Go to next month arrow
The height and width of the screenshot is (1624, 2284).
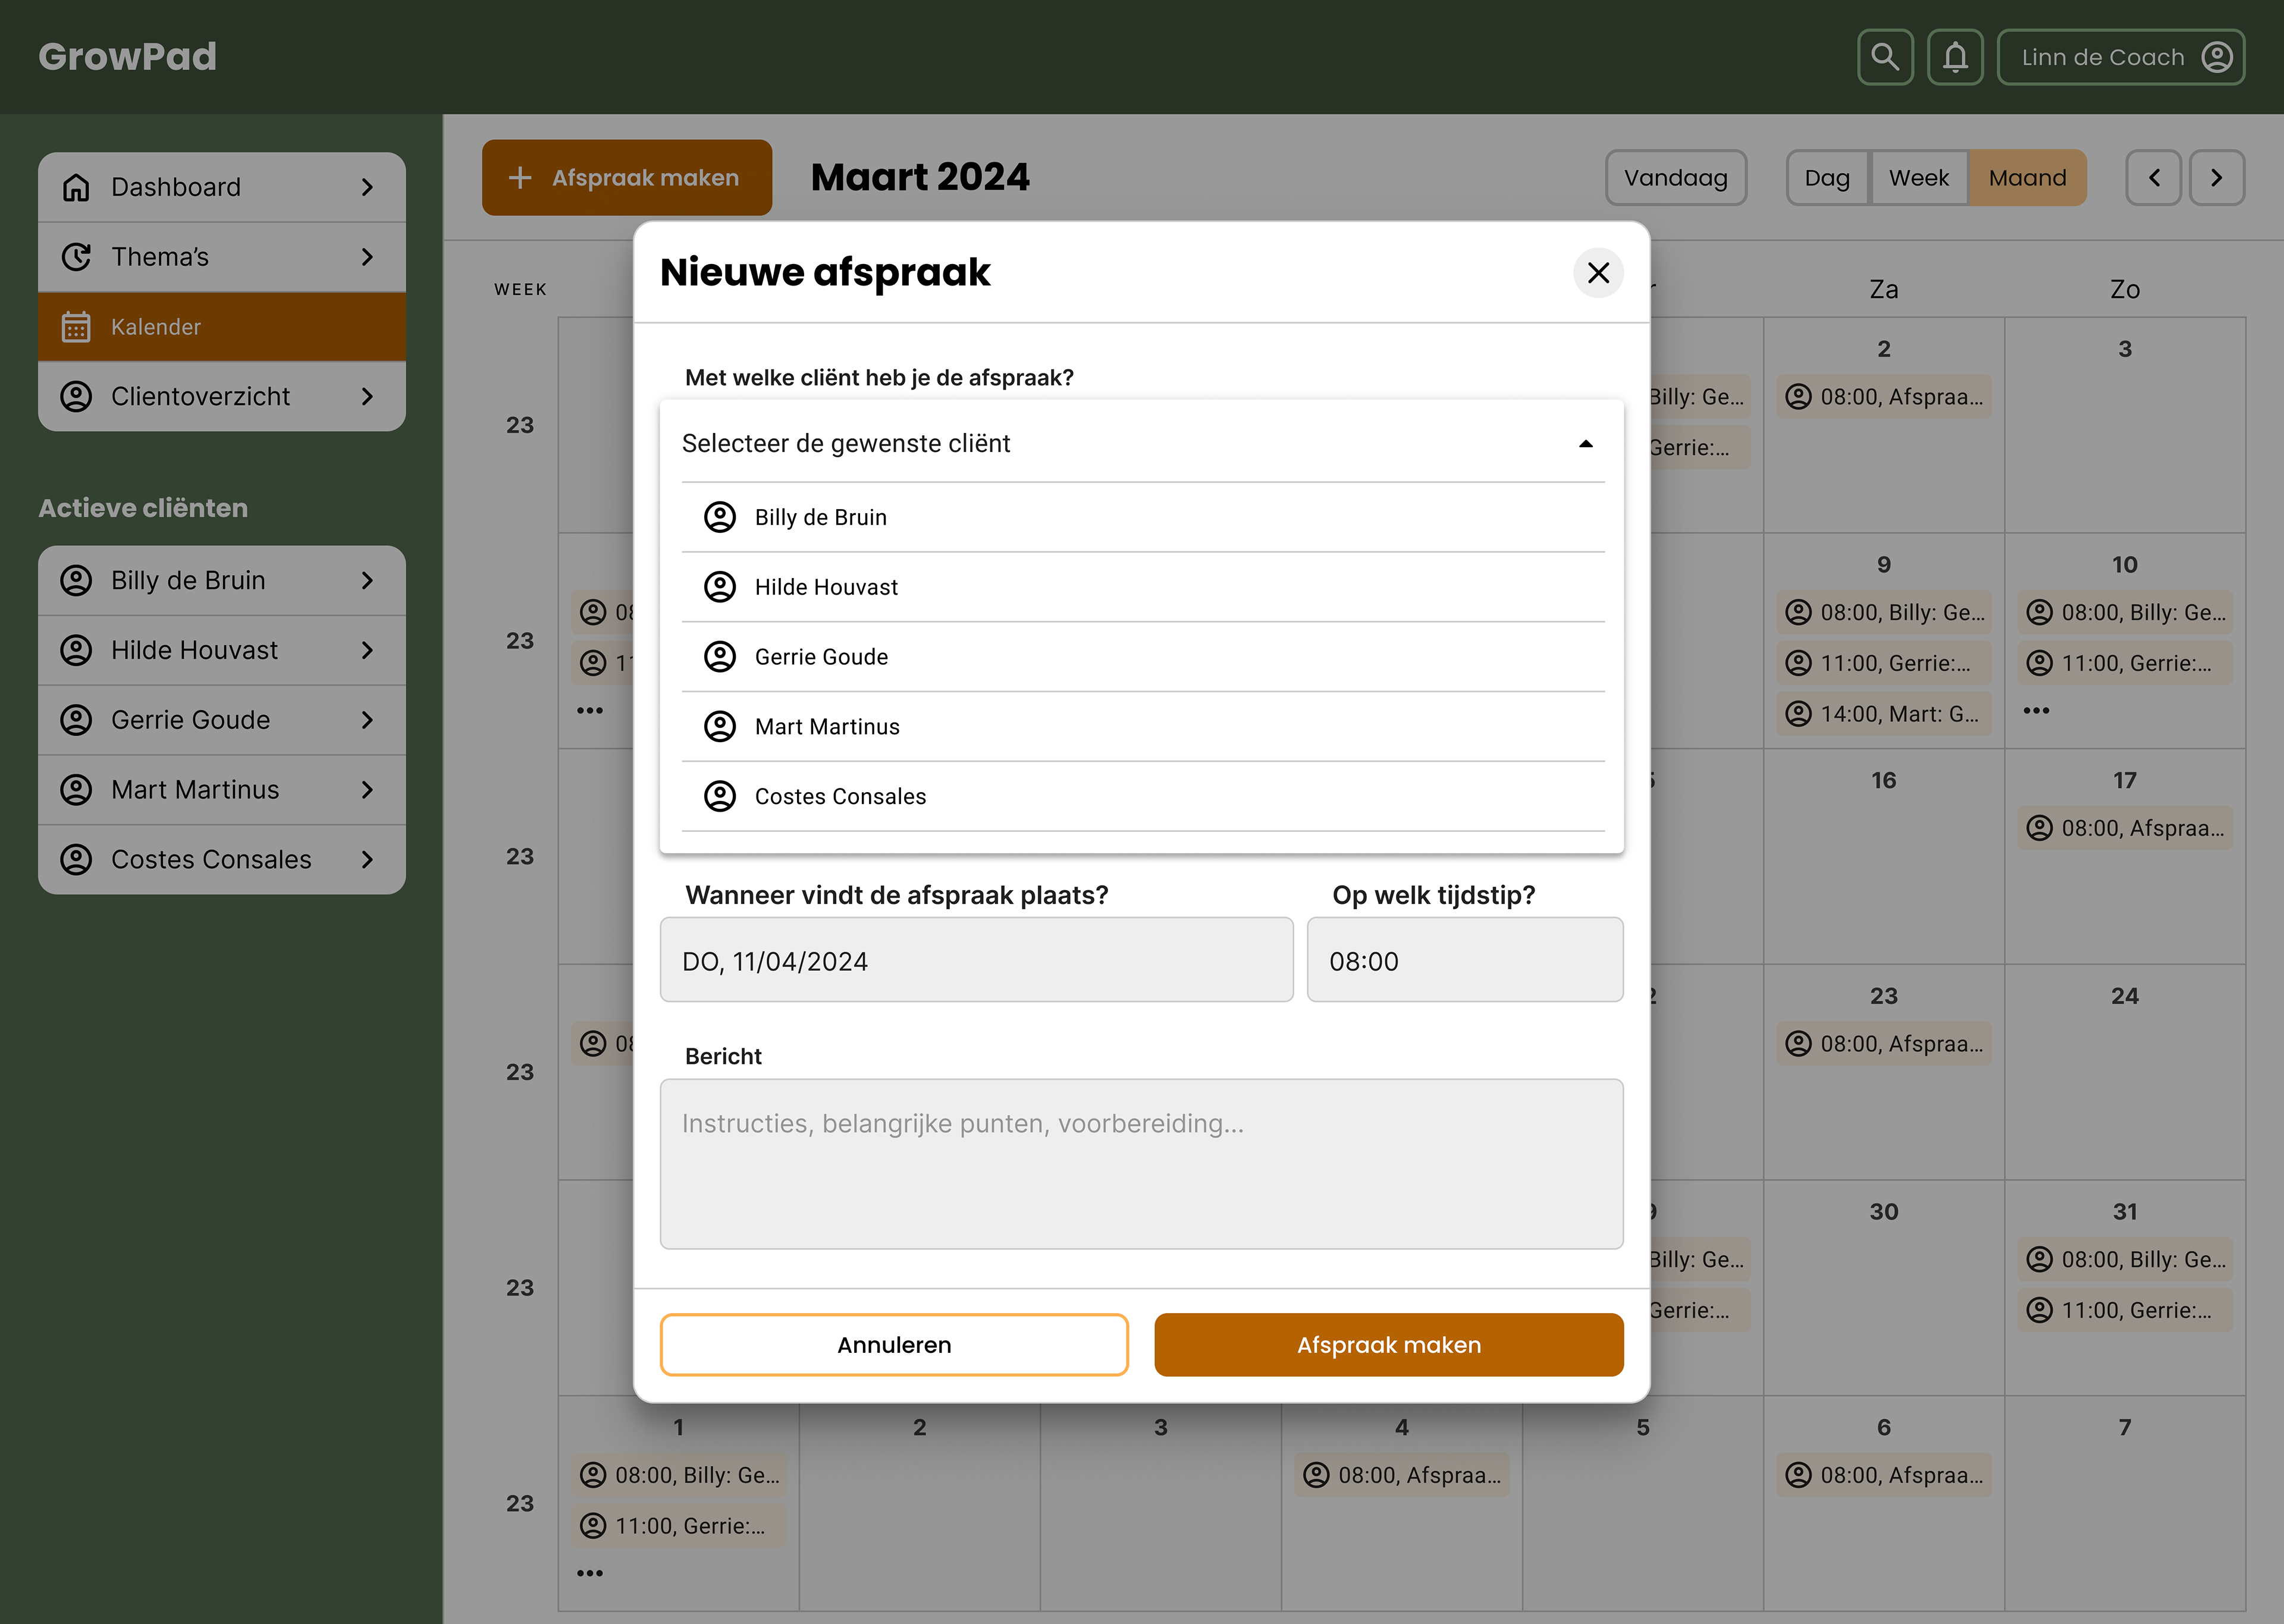(x=2217, y=178)
